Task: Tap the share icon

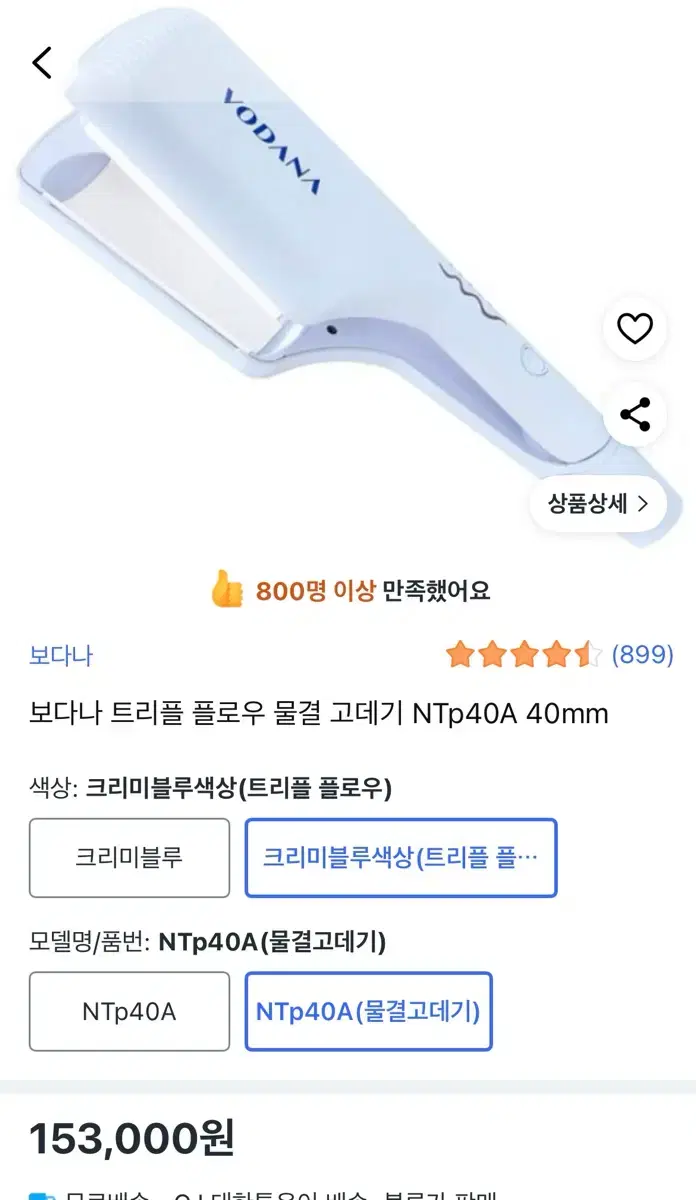Action: [x=635, y=414]
